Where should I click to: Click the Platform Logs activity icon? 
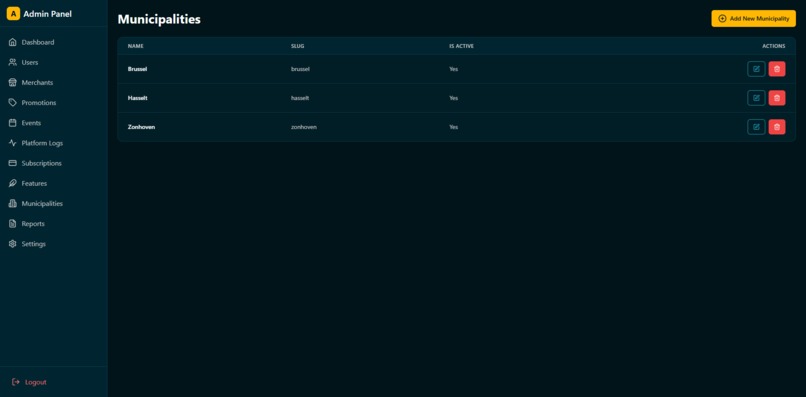tap(13, 143)
